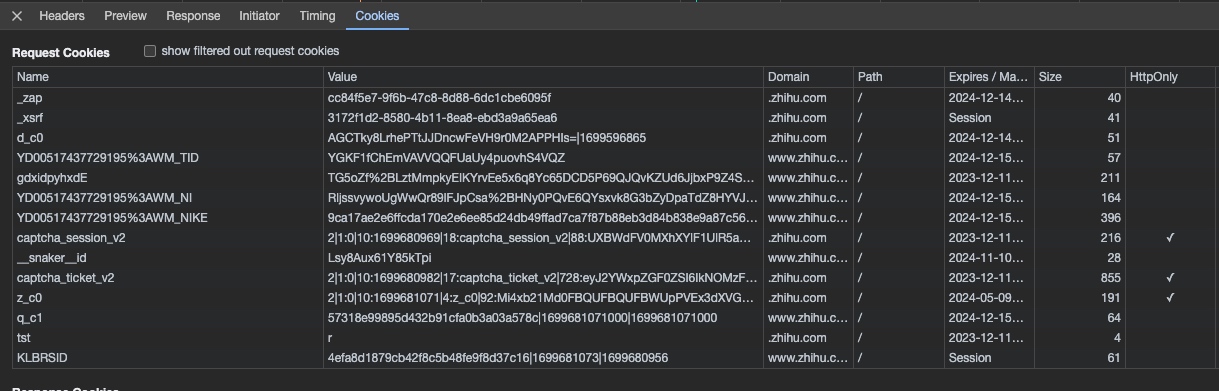The width and height of the screenshot is (1219, 391).
Task: Sort cookies by Domain column
Action: coord(808,77)
